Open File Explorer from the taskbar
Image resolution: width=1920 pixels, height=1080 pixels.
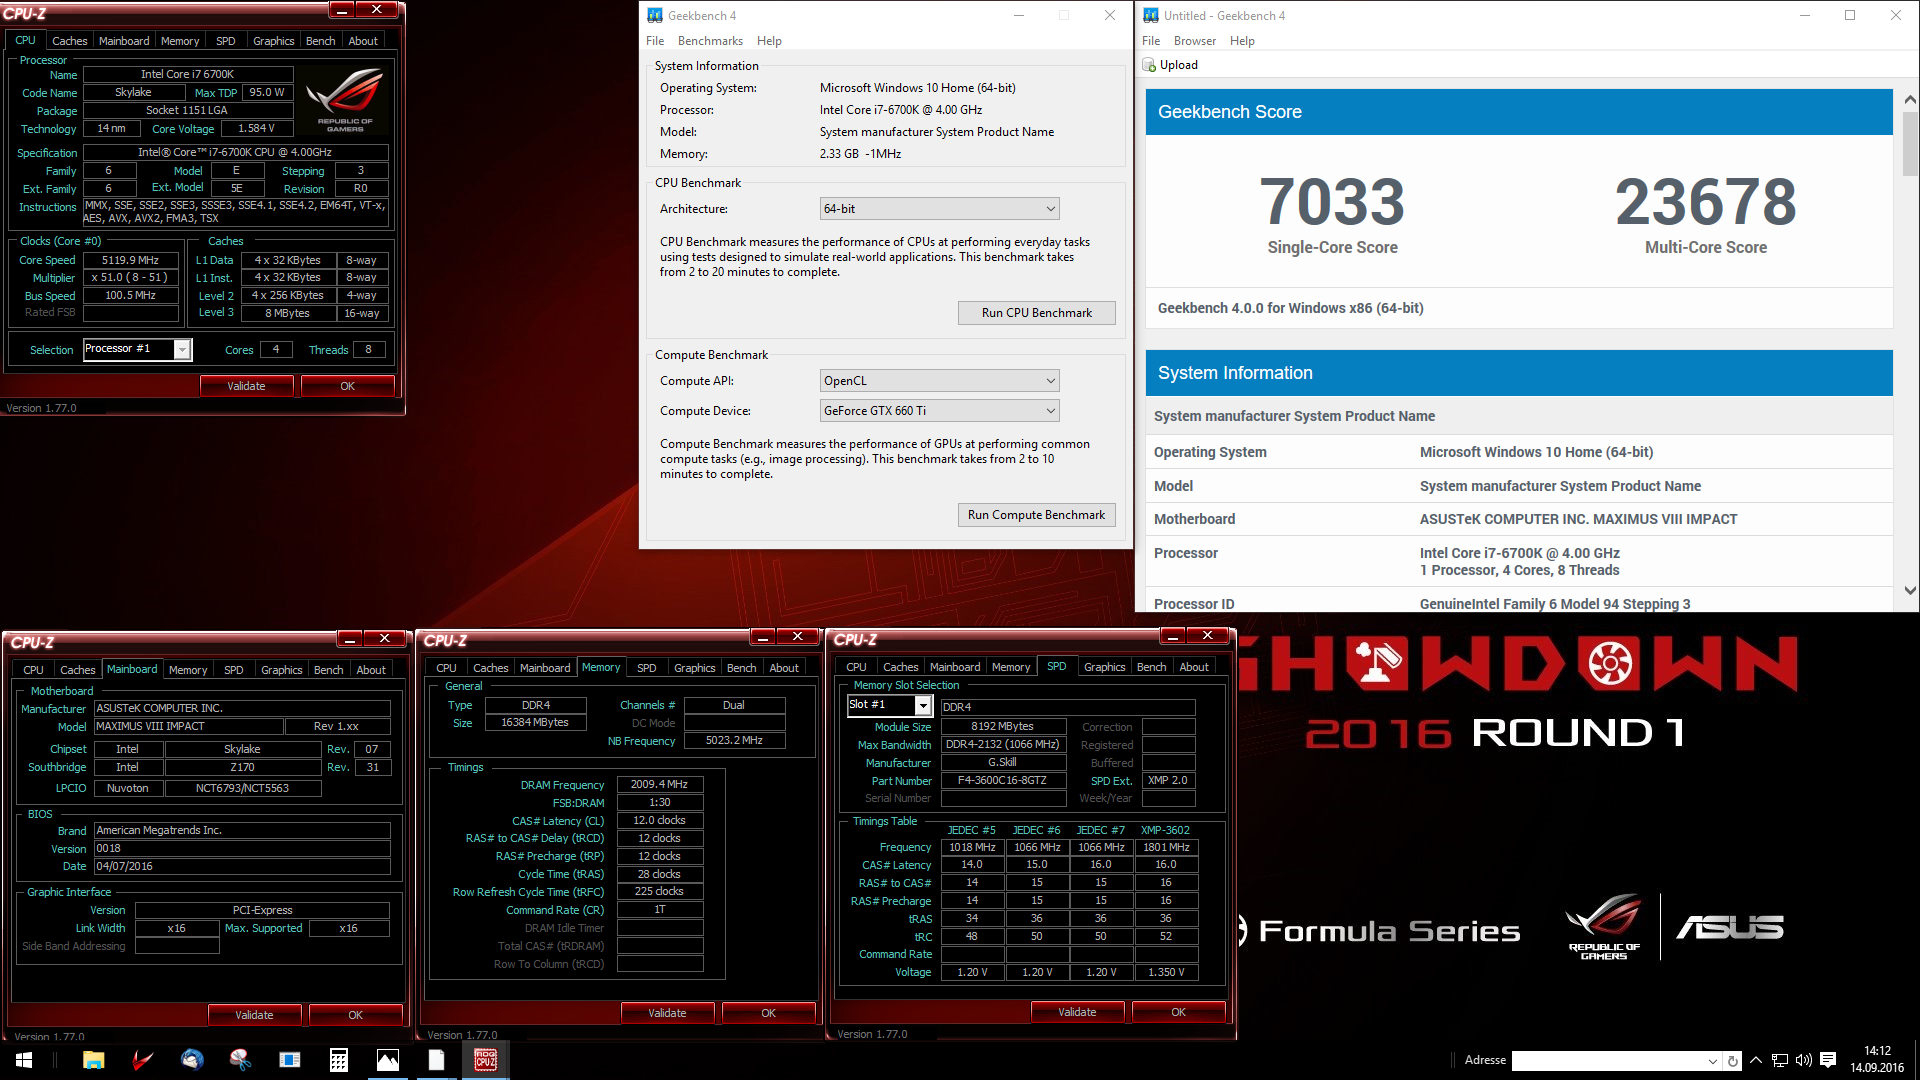coord(93,1060)
